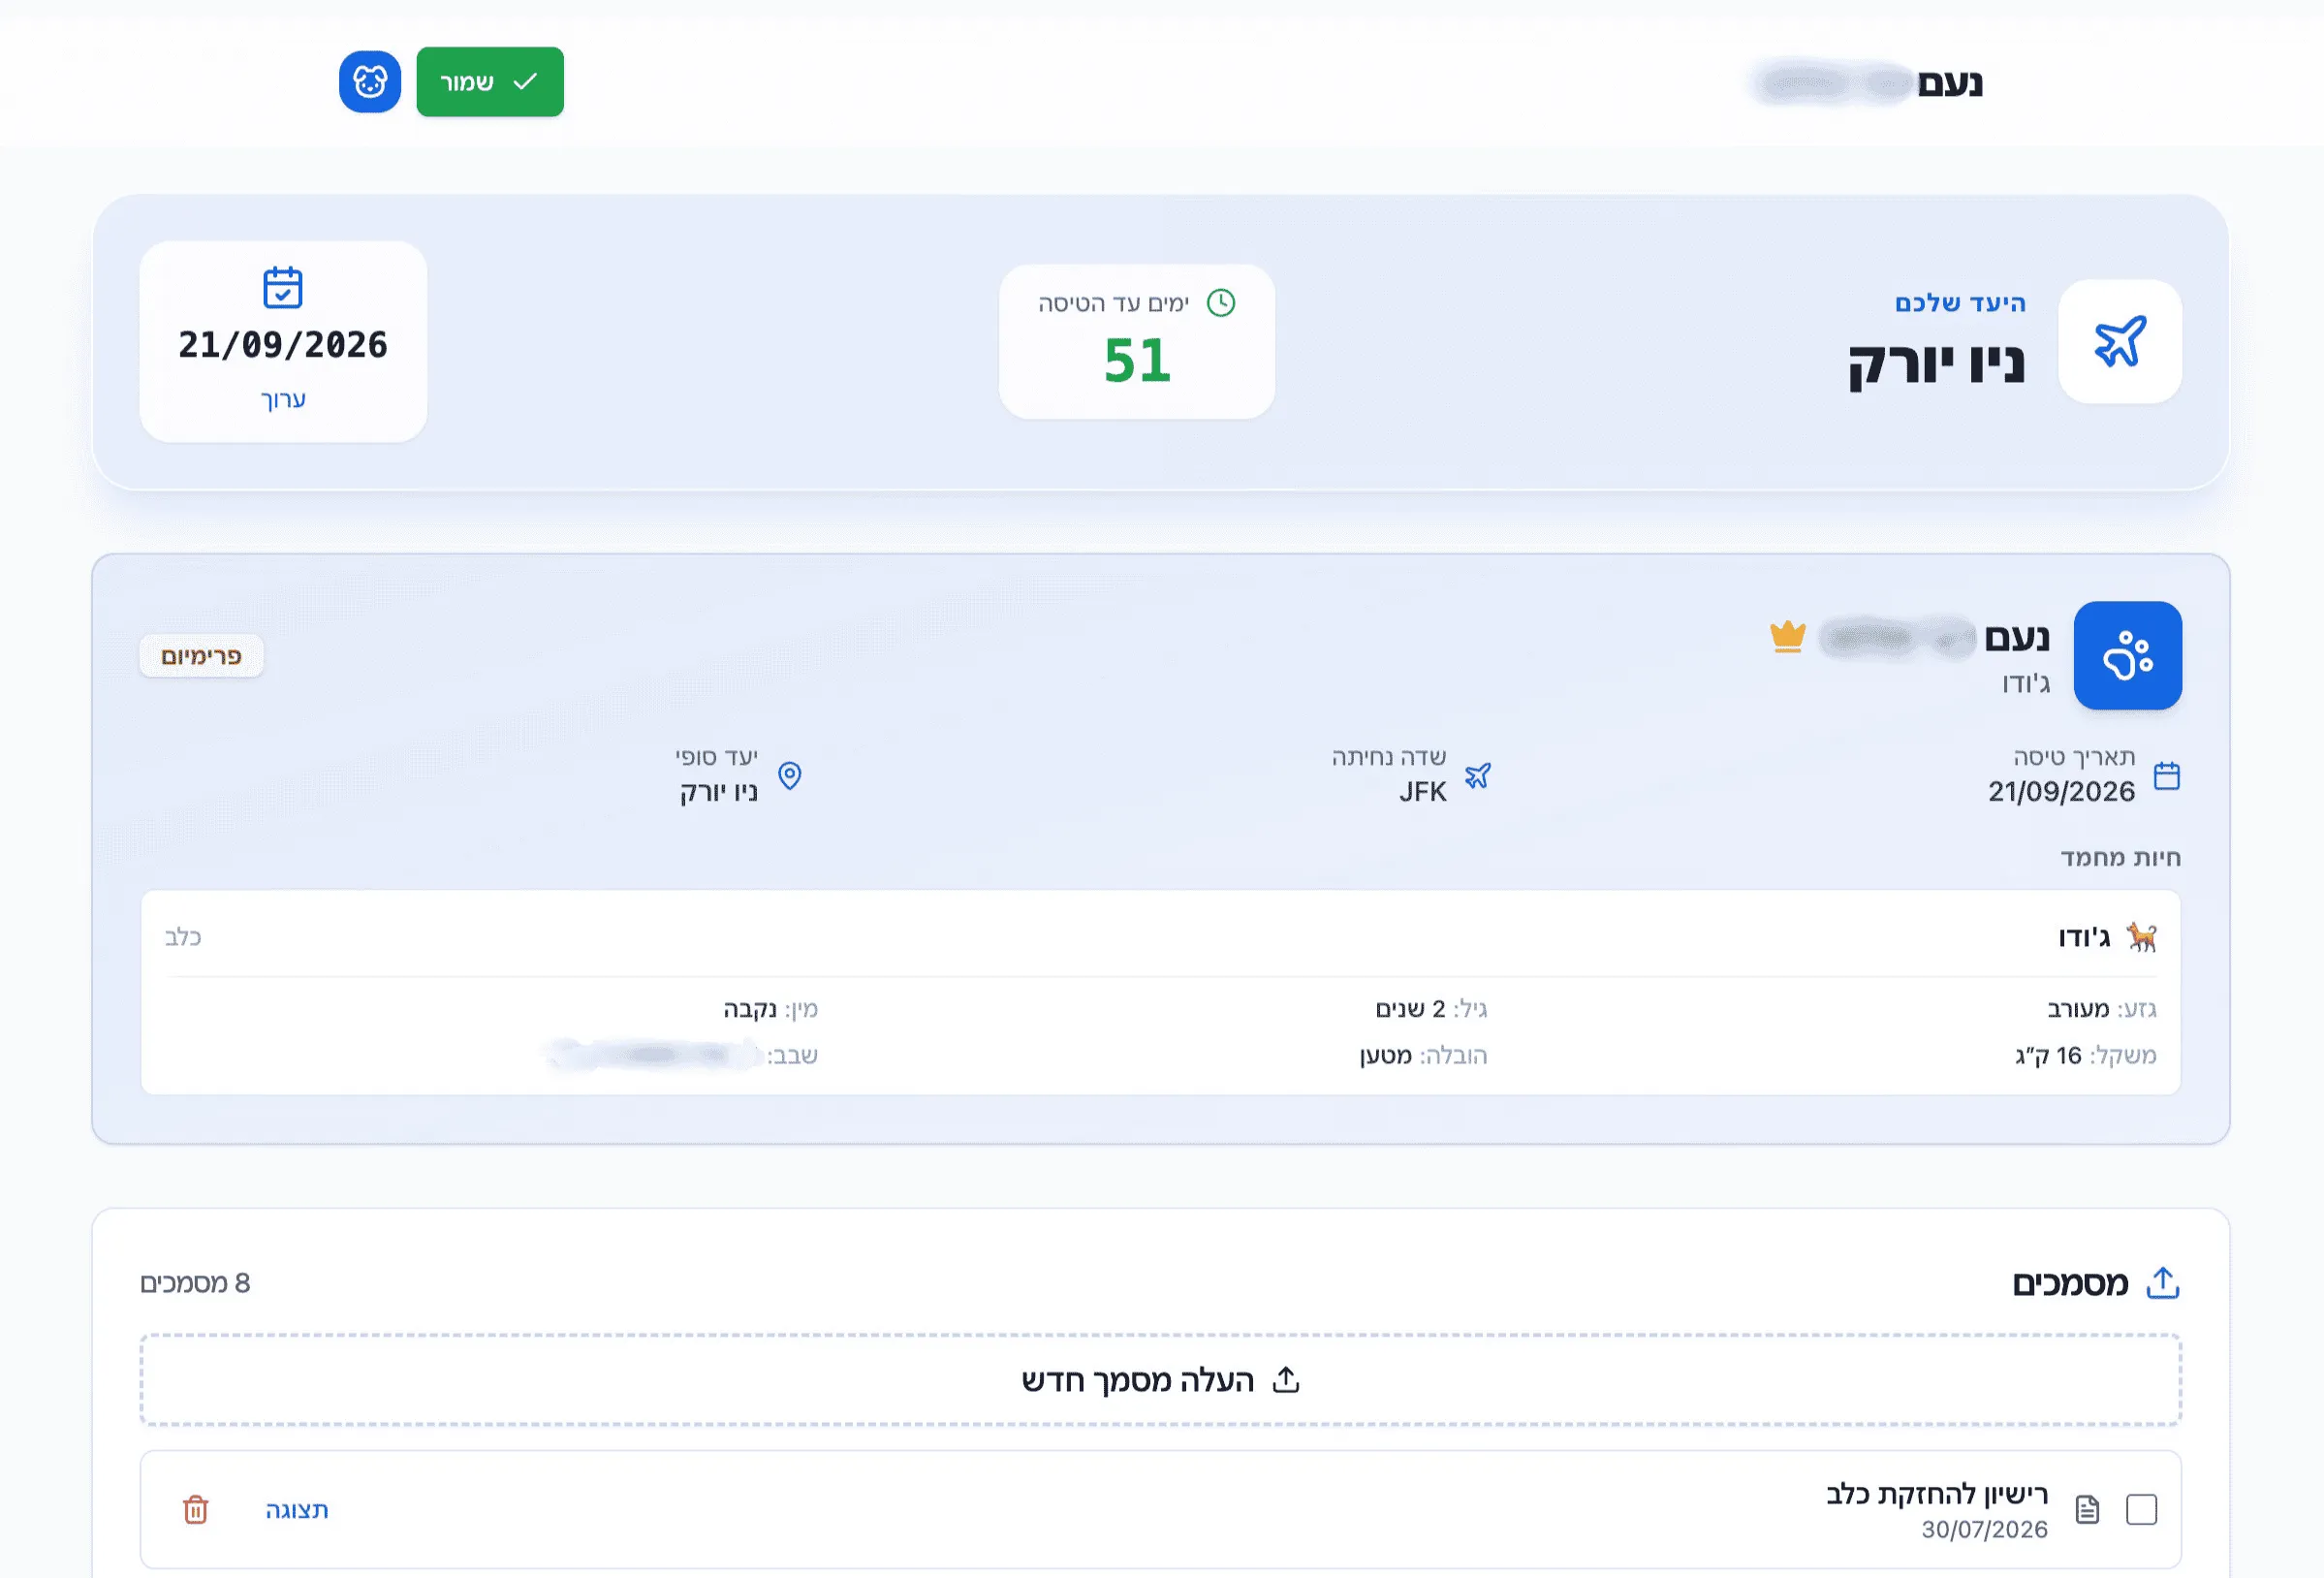Click the plane icon next to שדה נחיתה
This screenshot has height=1578, width=2324.
(1478, 775)
